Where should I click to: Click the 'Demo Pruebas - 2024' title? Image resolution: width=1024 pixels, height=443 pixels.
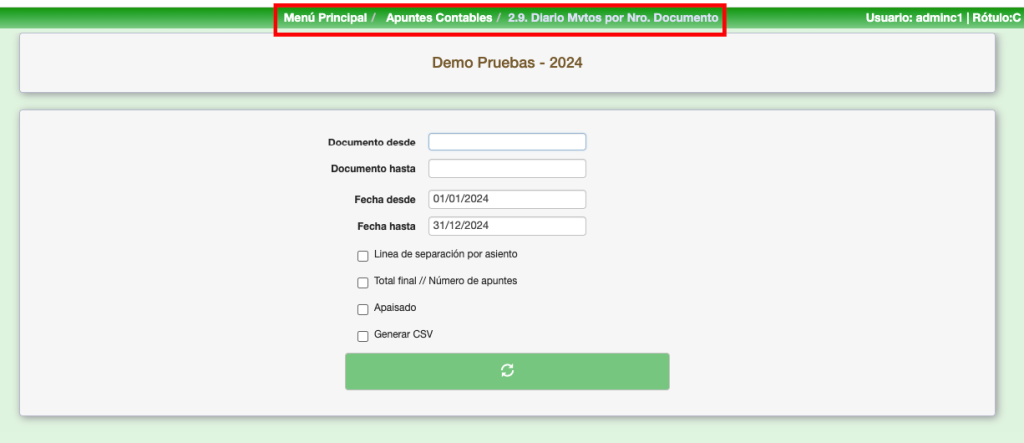(507, 62)
